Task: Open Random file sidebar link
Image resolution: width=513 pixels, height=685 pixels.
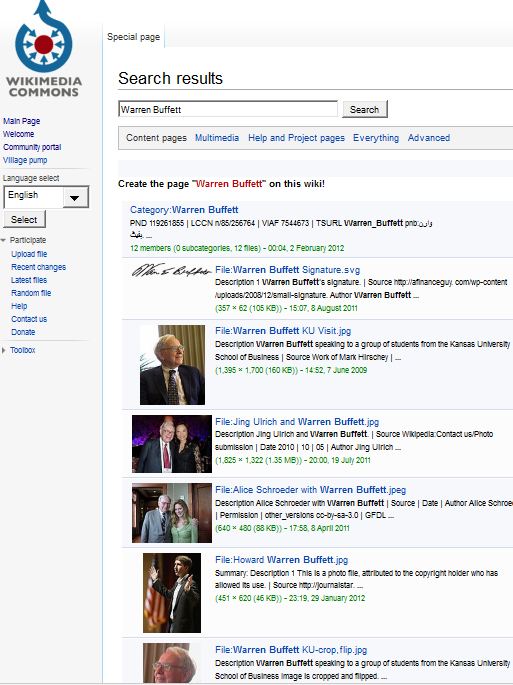Action: (31, 293)
